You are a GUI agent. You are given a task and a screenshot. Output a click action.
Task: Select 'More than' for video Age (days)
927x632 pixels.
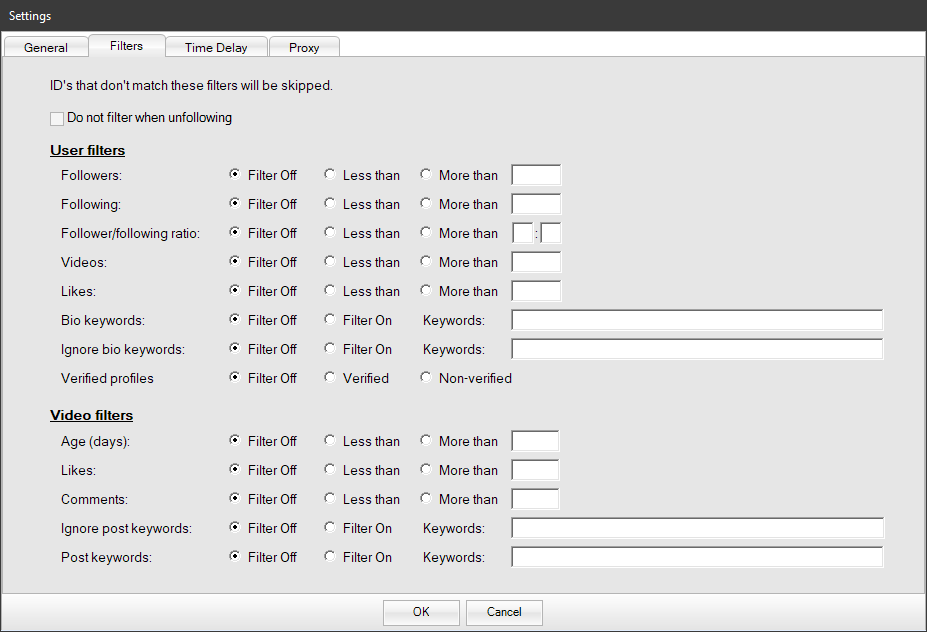pyautogui.click(x=426, y=441)
